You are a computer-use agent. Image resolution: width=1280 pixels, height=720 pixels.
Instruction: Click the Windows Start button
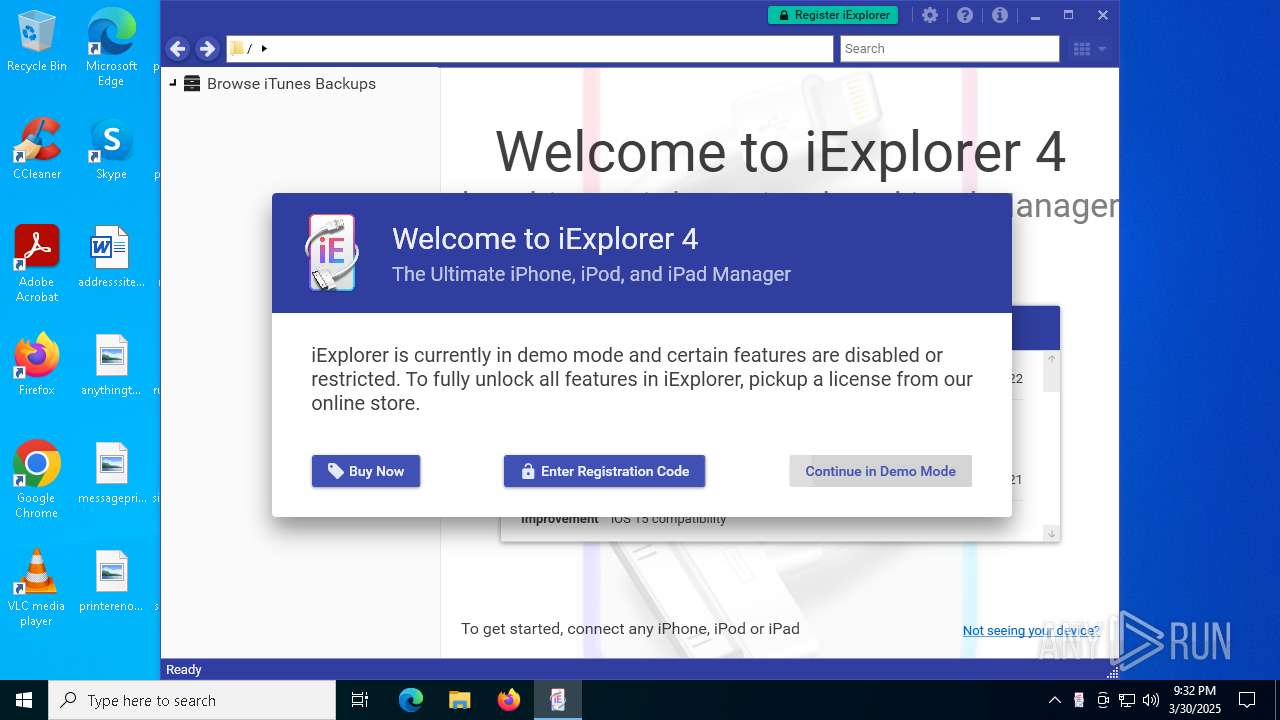tap(24, 700)
